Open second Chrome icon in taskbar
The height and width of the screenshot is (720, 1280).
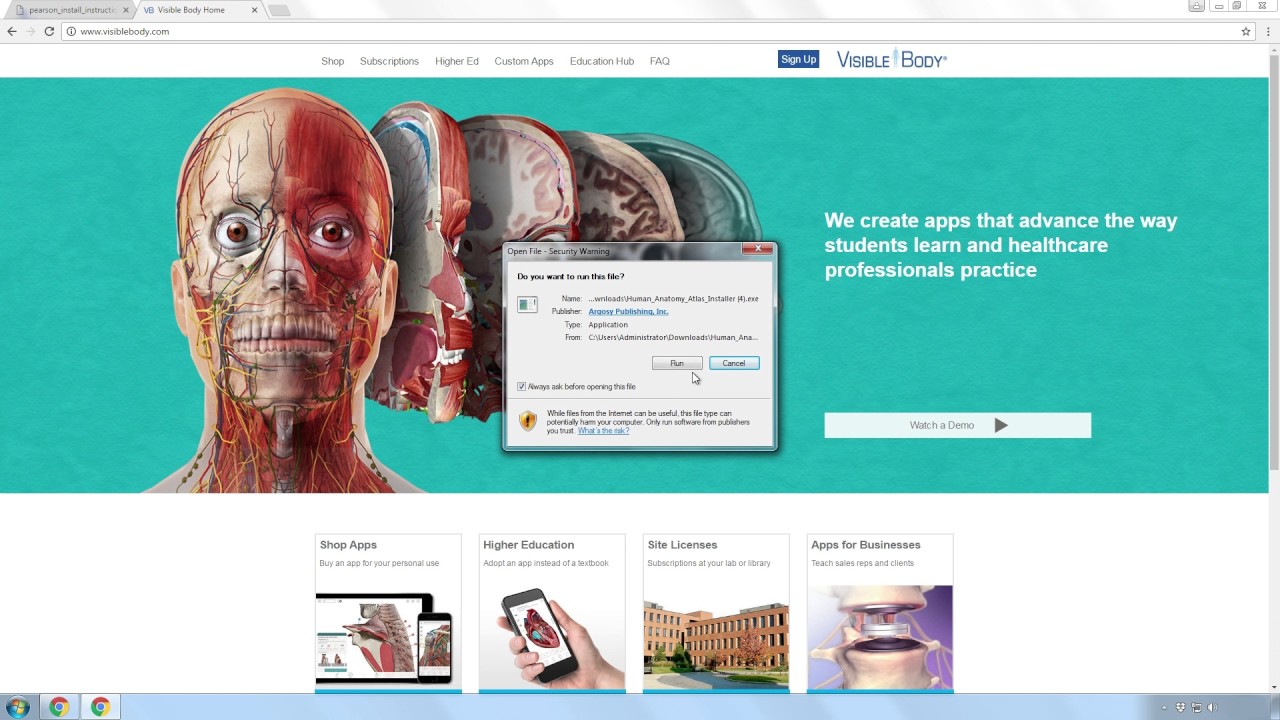click(100, 707)
